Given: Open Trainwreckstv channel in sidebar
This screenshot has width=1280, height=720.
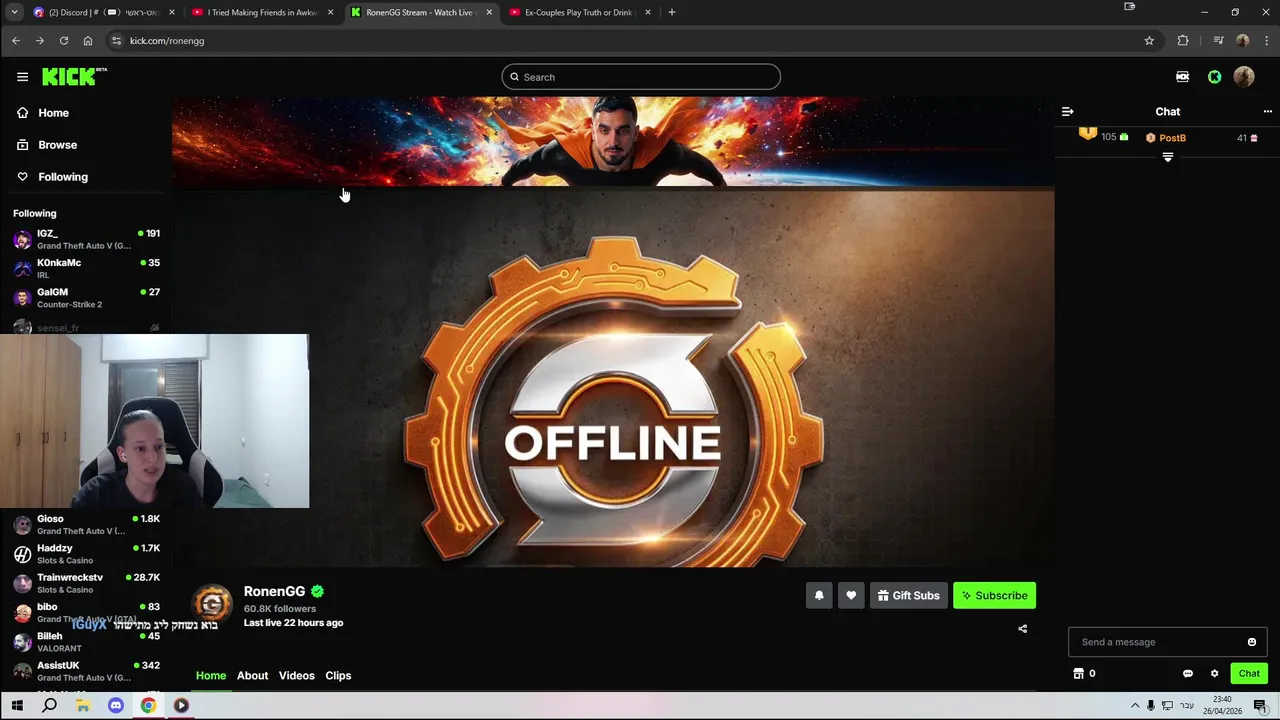Looking at the screenshot, I should (86, 583).
